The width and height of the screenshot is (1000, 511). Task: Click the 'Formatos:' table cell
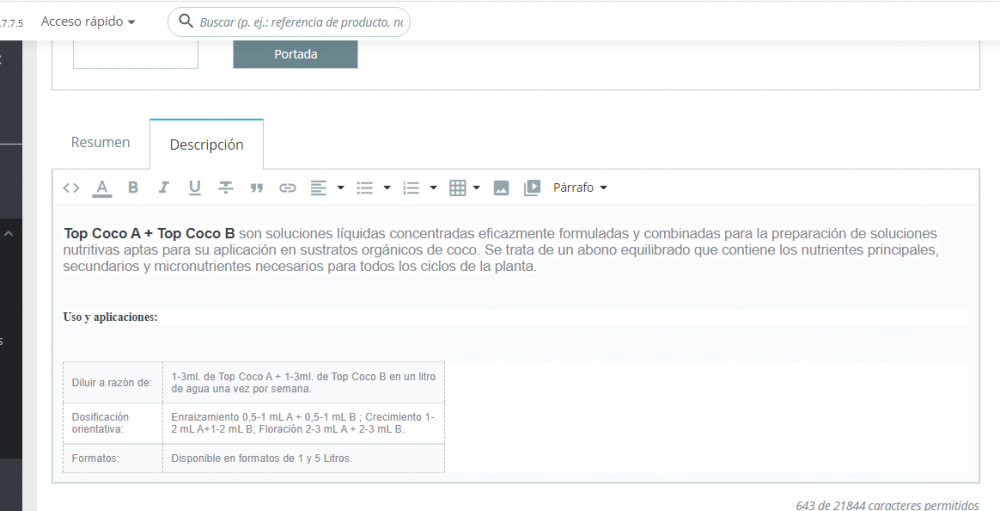[112, 459]
